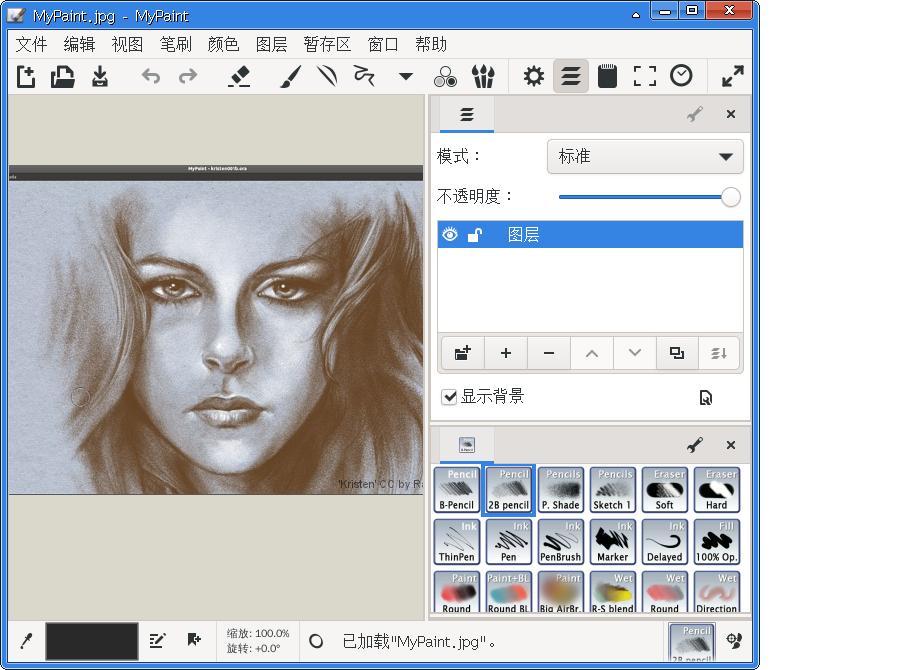This screenshot has width=909, height=670.
Task: Click the 不透明度 opacity slider
Action: tap(648, 197)
